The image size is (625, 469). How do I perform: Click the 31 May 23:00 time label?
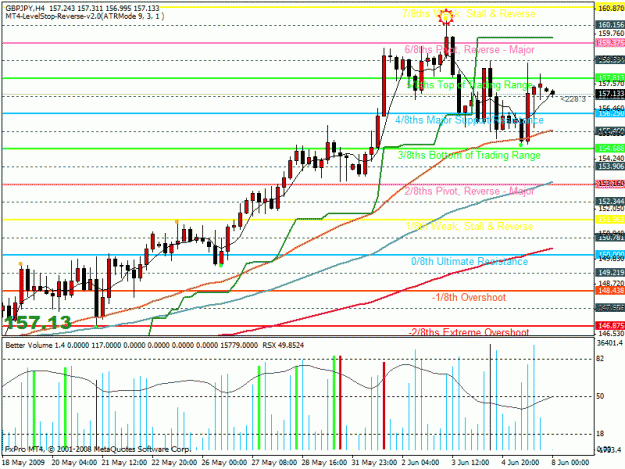[x=374, y=463]
